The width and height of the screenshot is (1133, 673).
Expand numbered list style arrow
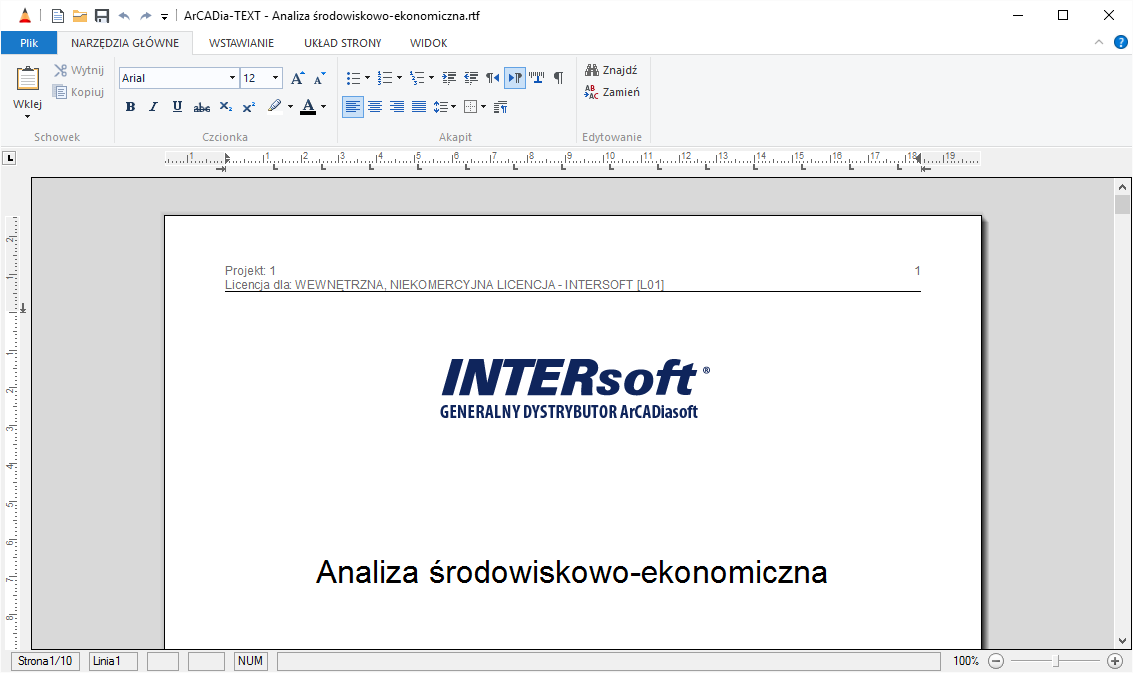pos(399,78)
